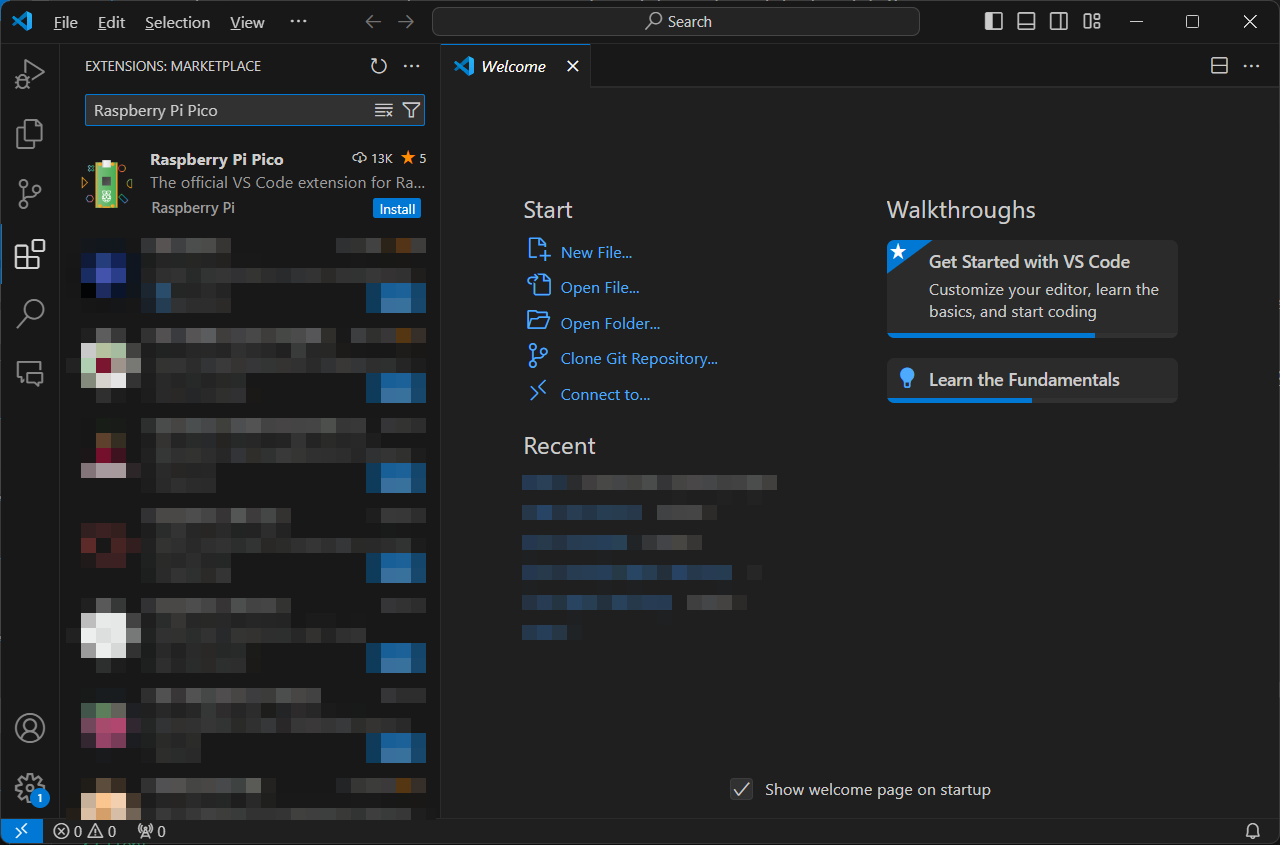Select the Extensions view icon
Screen dimensions: 1280x845
click(29, 254)
